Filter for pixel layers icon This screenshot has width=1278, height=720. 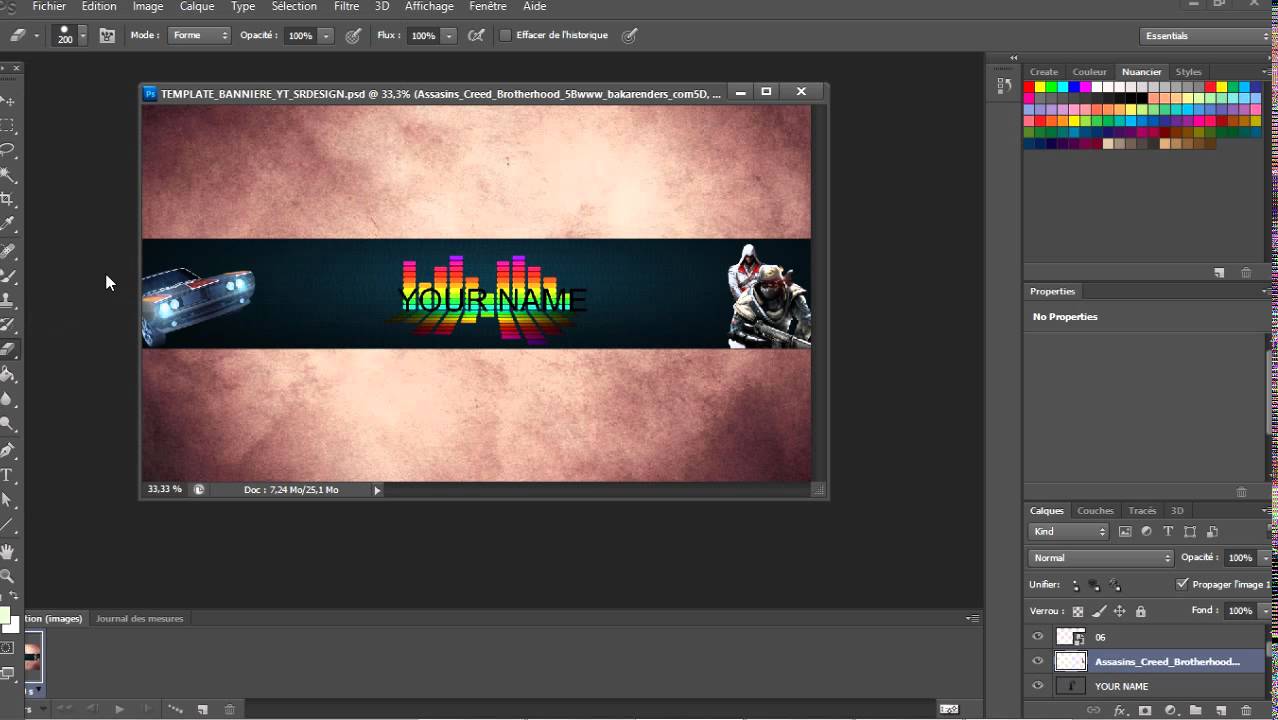tap(1125, 532)
